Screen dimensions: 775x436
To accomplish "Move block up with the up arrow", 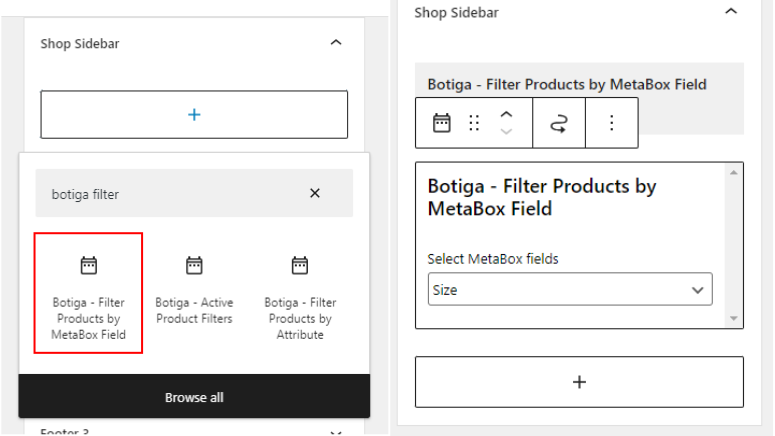I will 506,115.
